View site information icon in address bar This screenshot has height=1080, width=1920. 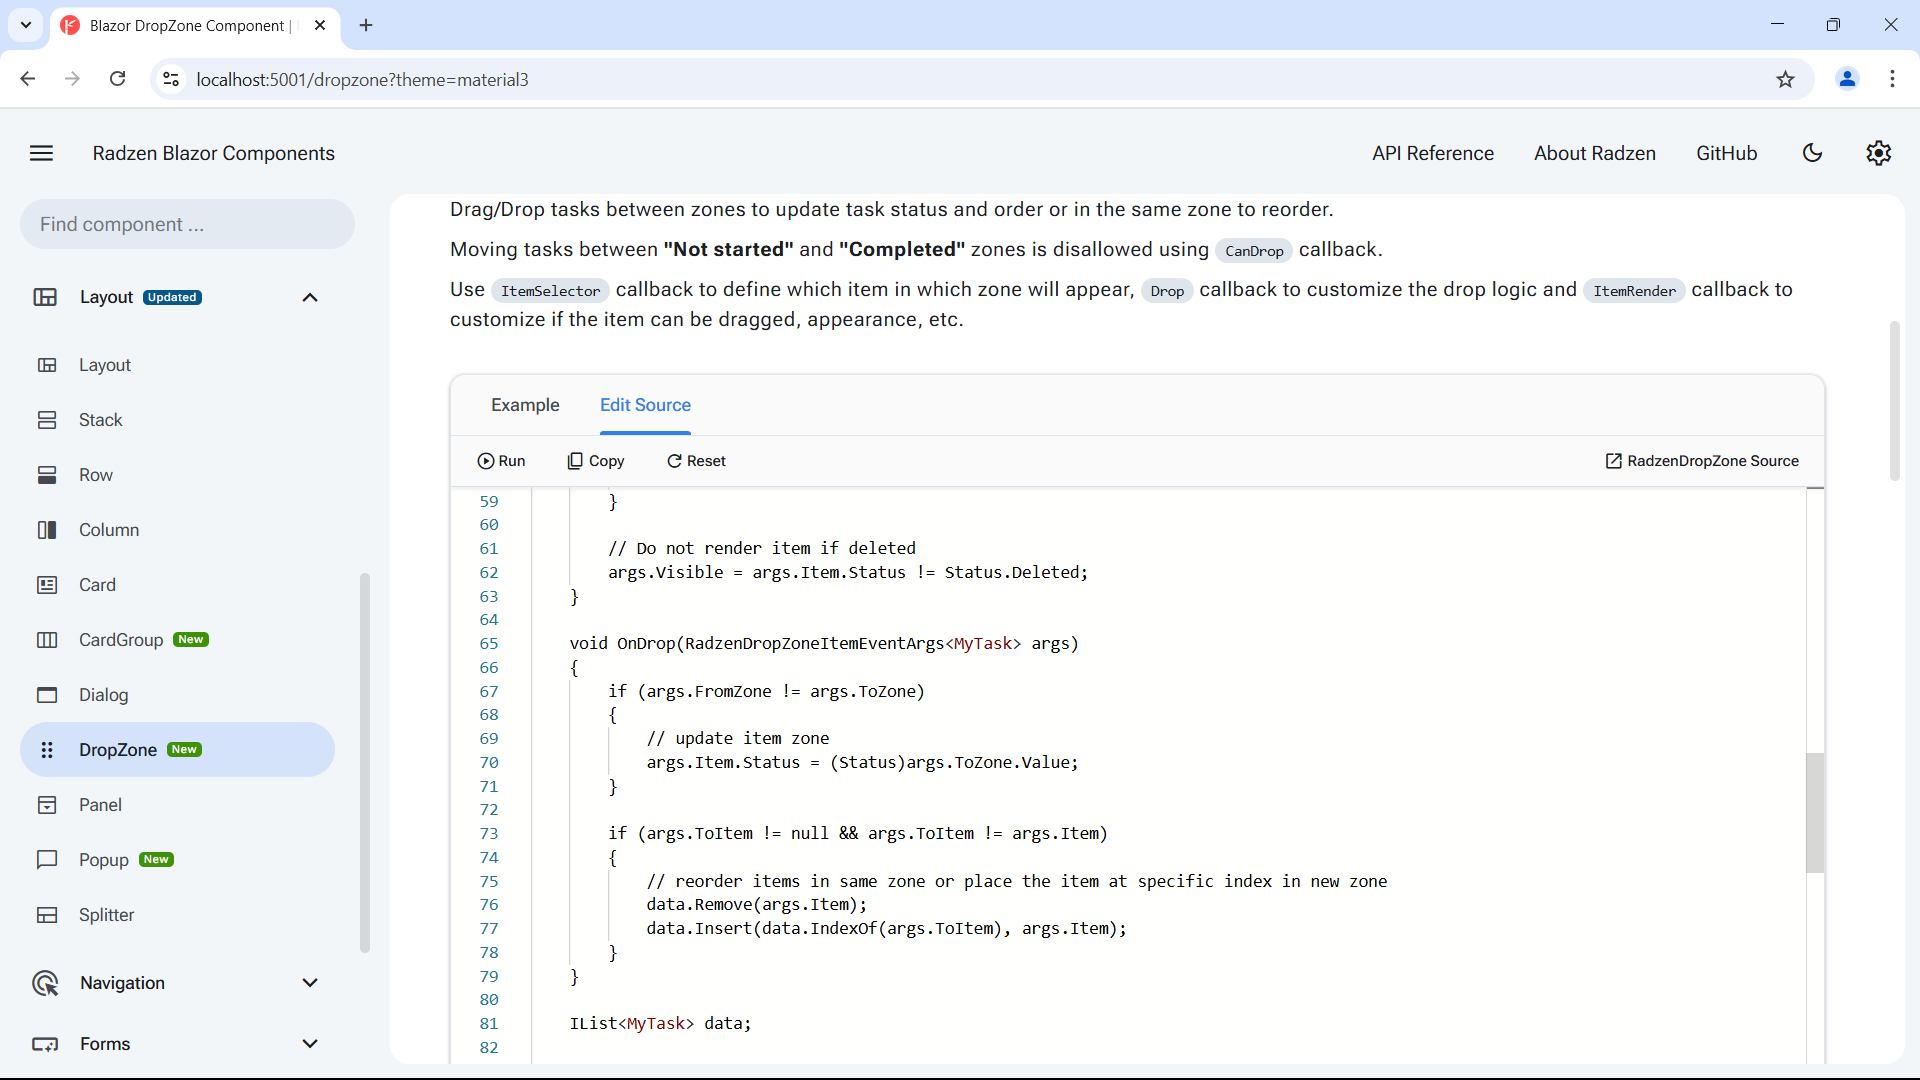(x=171, y=79)
